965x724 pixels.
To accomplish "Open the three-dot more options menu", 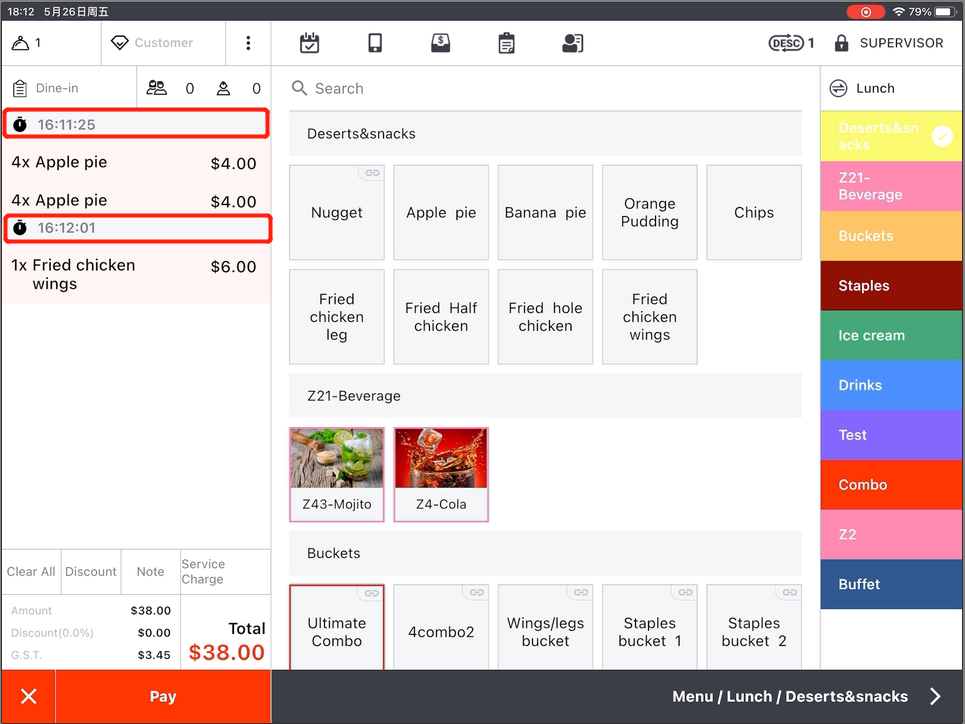I will [248, 43].
